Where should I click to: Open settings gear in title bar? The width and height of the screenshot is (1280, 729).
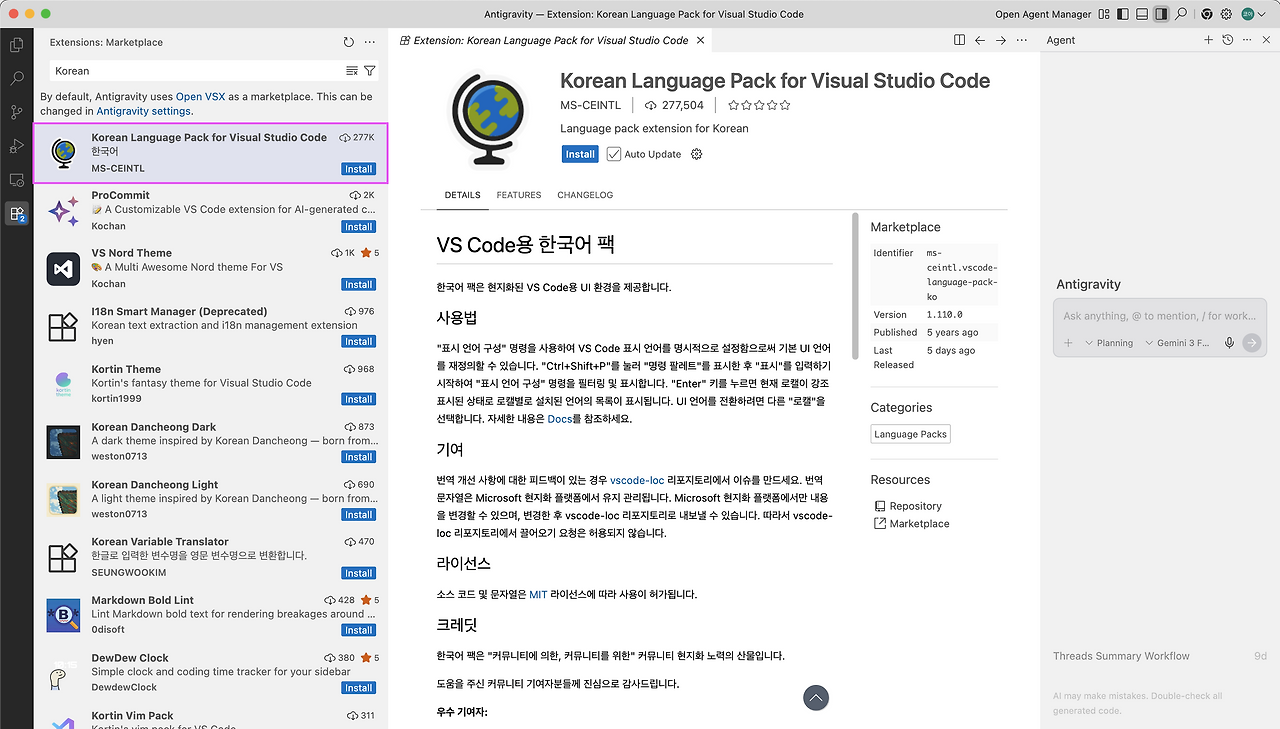[1227, 14]
